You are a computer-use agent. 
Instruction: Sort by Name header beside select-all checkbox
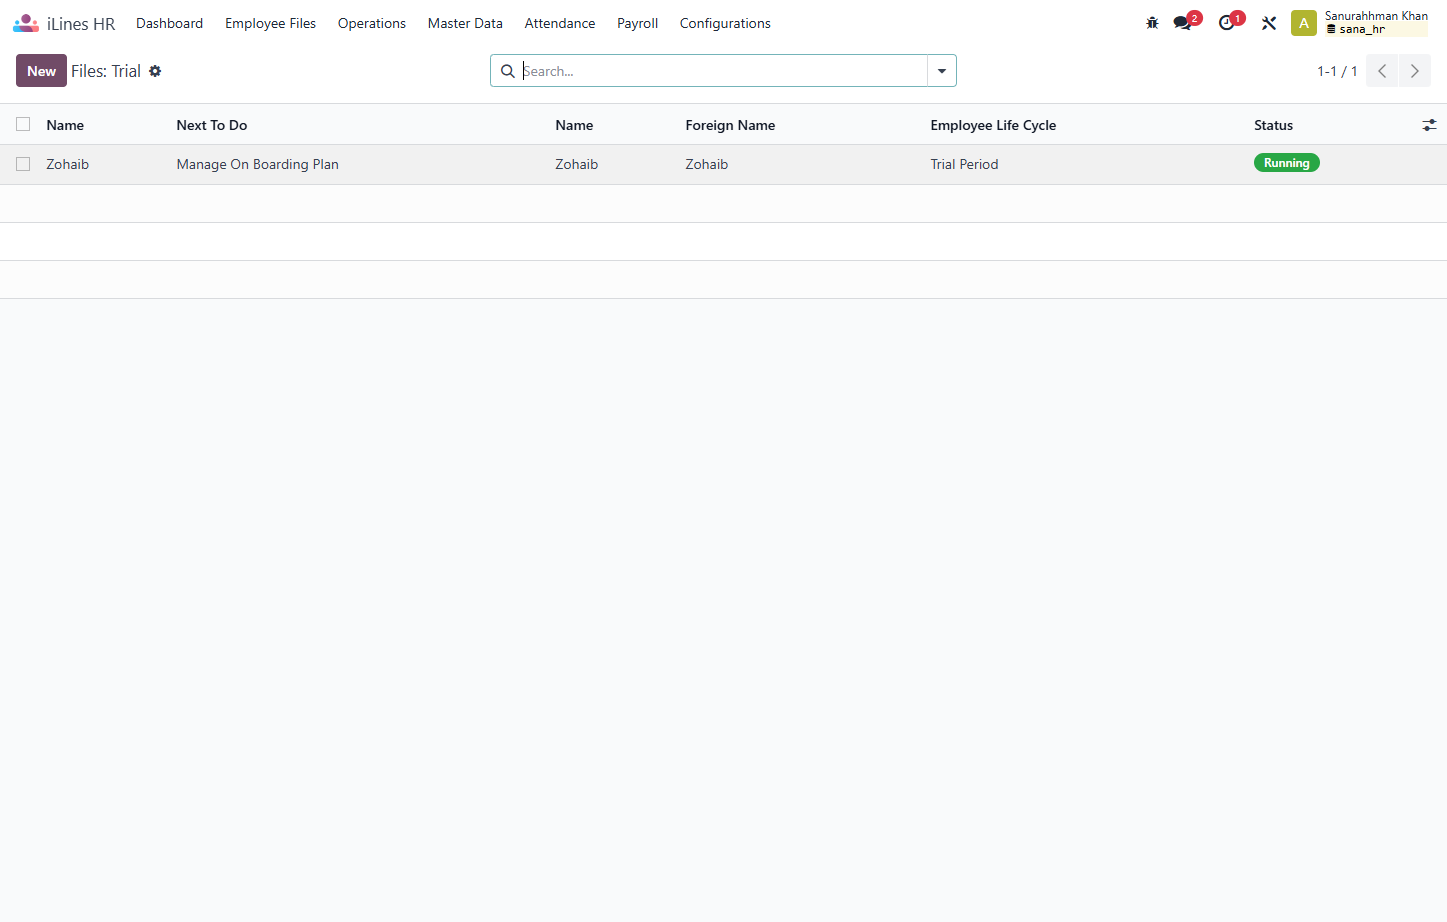65,125
